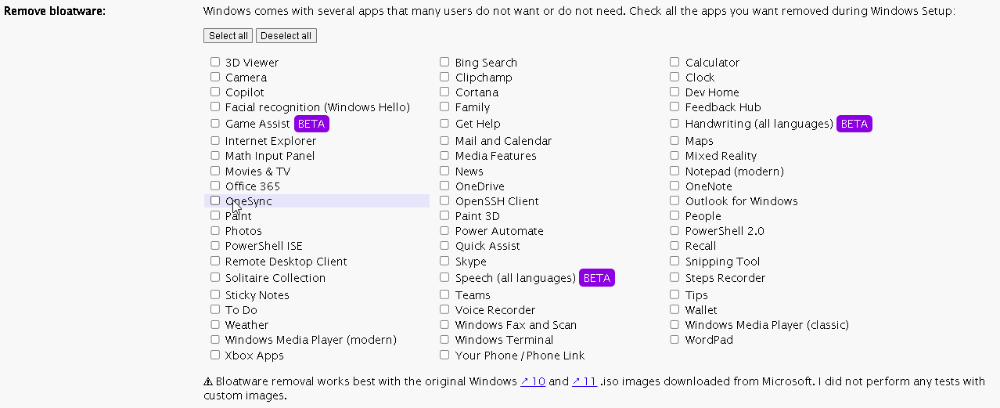Tick the Paint checkbox

click(x=215, y=215)
